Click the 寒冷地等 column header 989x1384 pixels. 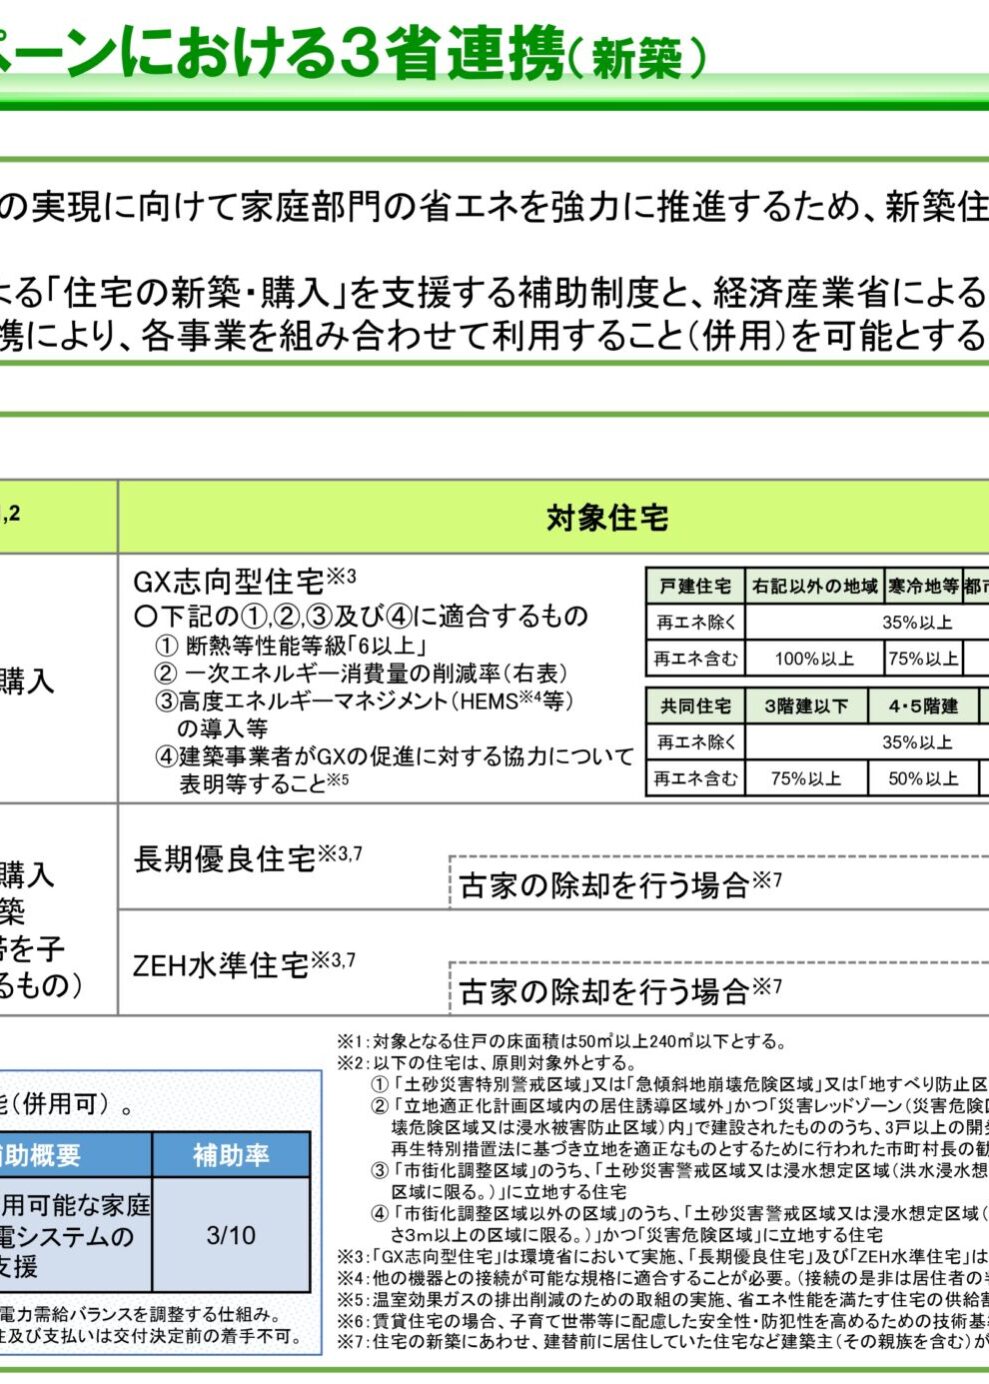922,586
